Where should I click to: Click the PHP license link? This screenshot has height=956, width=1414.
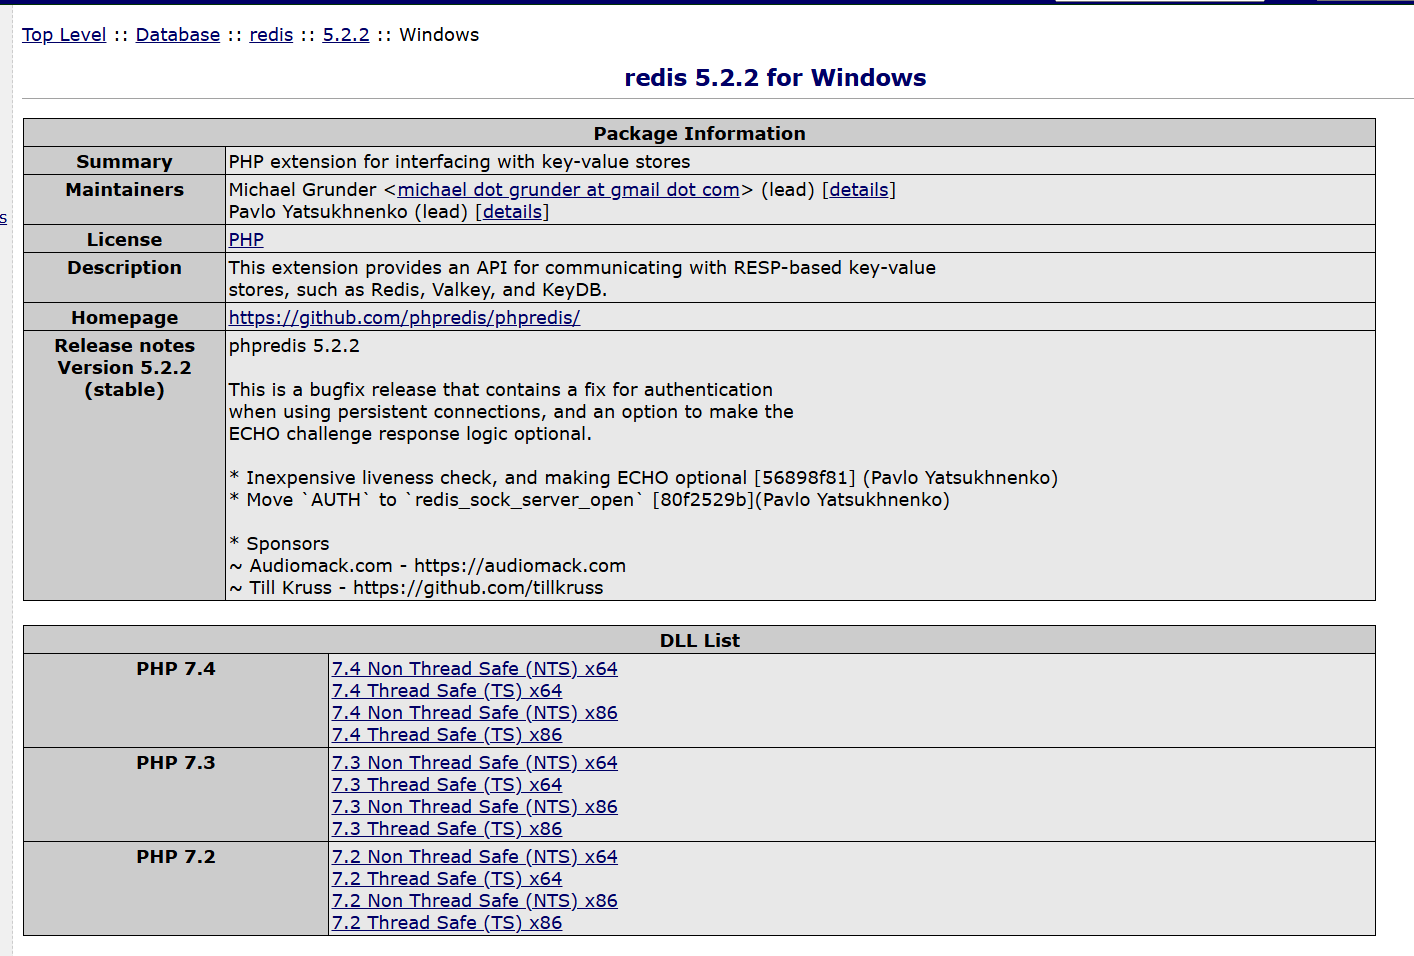246,240
